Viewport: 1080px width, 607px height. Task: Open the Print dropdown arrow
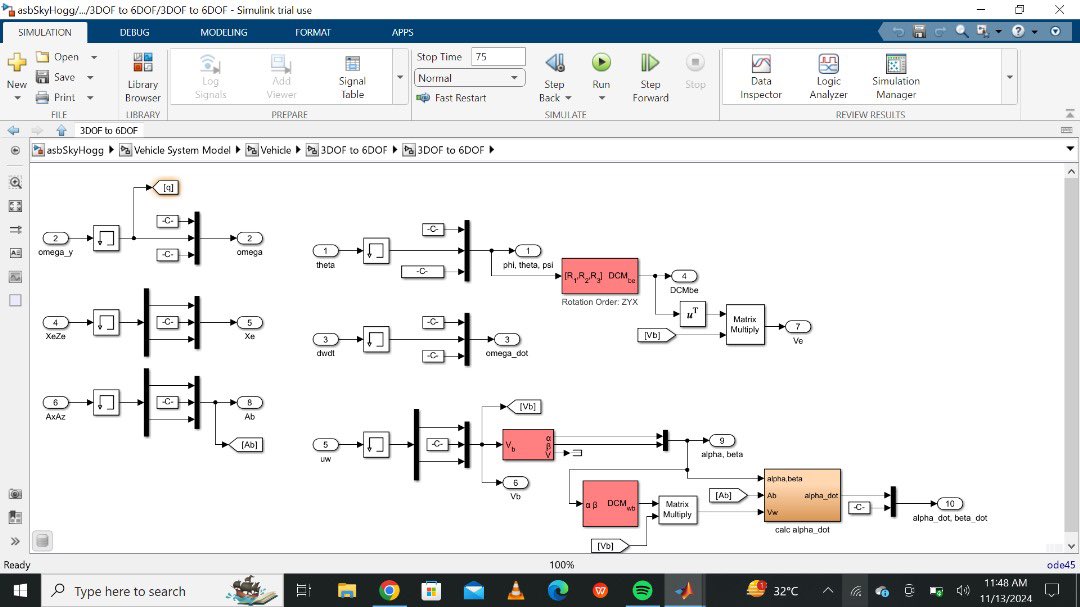[90, 97]
